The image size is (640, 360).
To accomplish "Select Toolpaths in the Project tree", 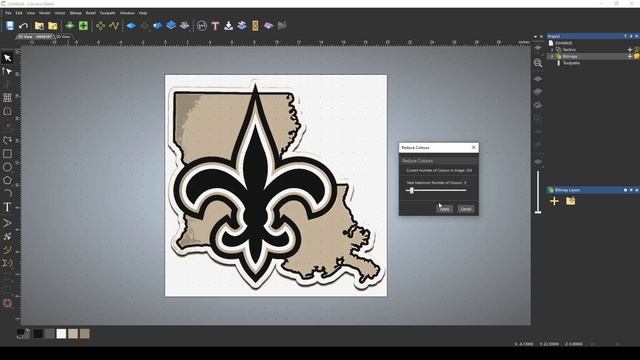I will point(571,63).
